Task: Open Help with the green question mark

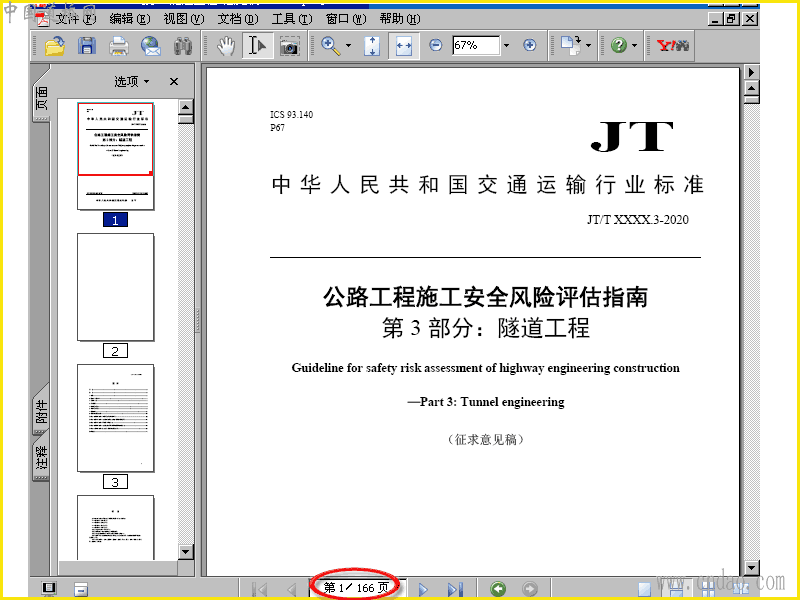Action: (618, 45)
